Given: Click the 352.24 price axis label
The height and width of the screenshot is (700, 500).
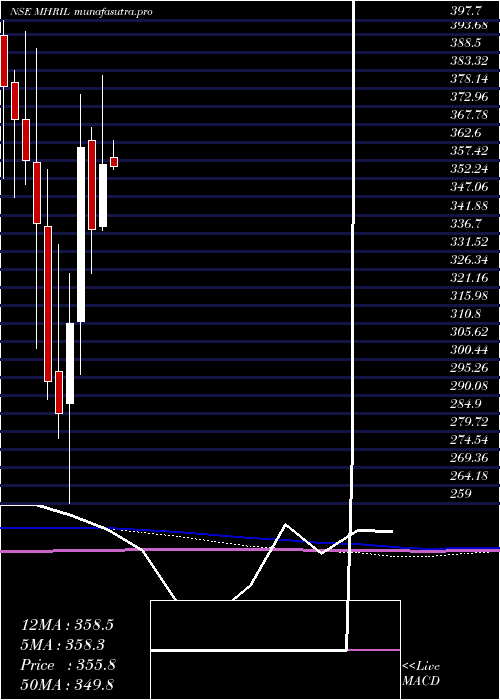Looking at the screenshot, I should pyautogui.click(x=469, y=169).
